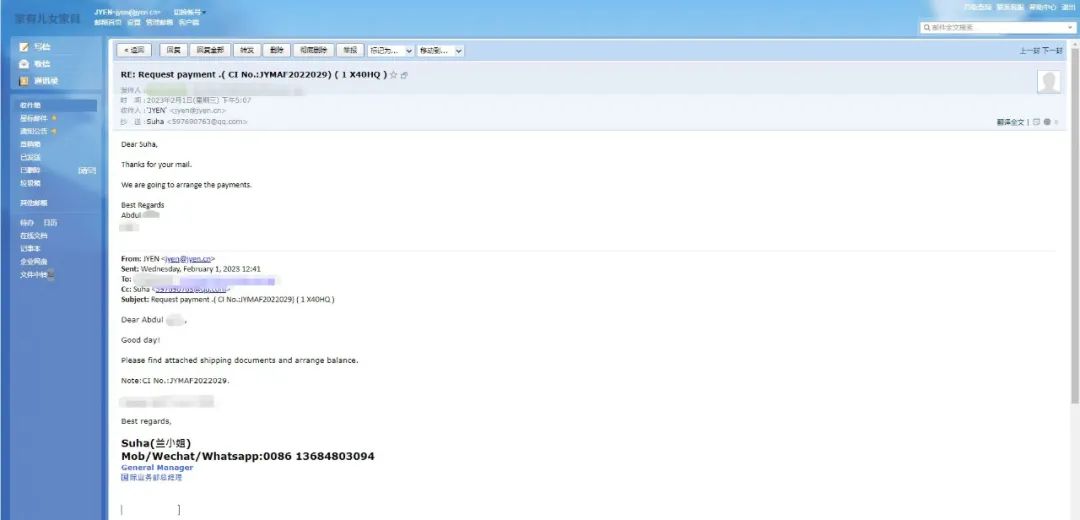Click the 返回 back button
1080x520 pixels.
[133, 50]
